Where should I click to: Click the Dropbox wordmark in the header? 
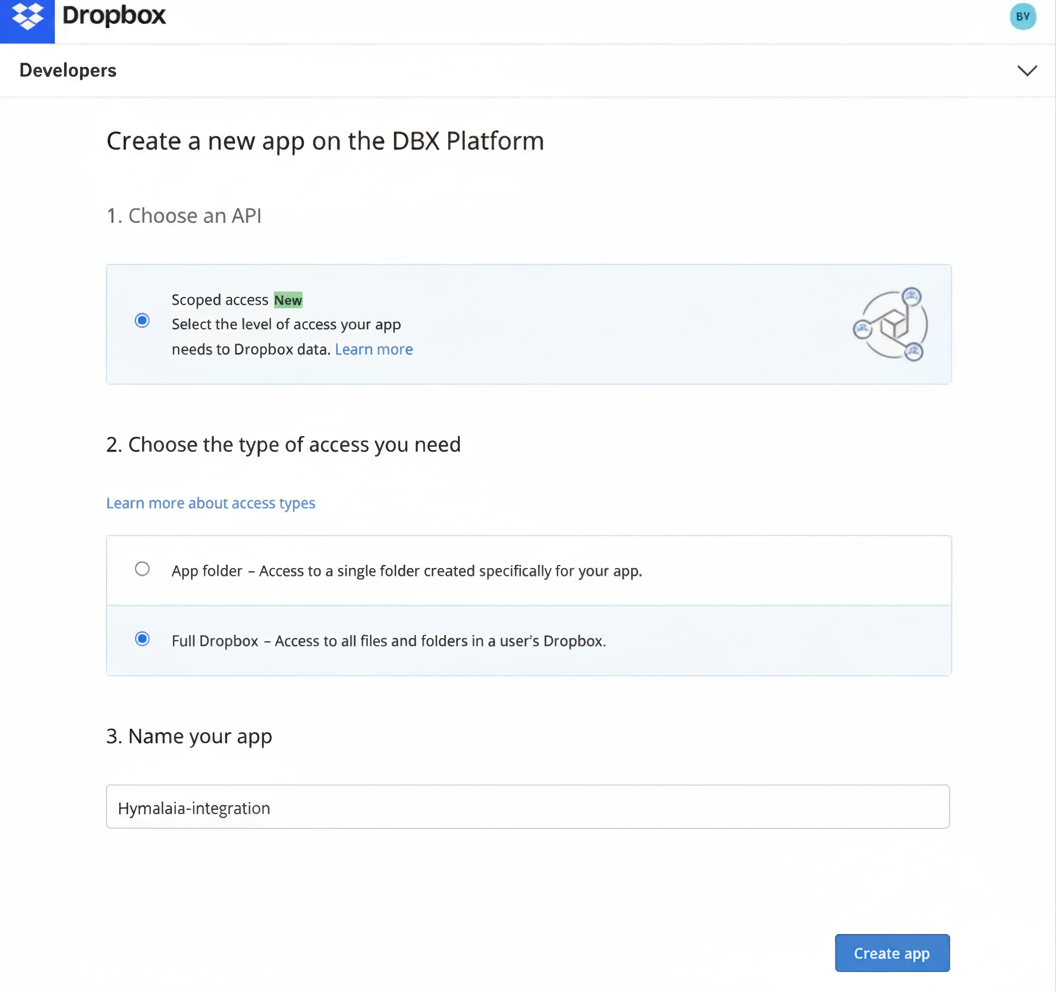pos(113,16)
